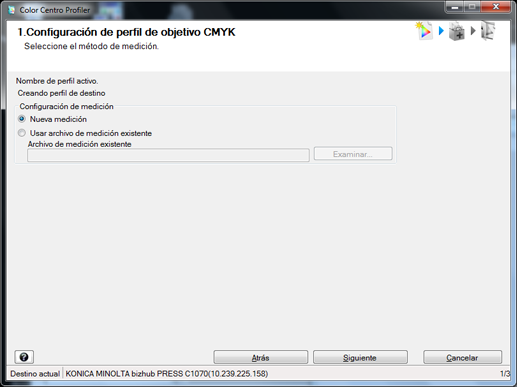The image size is (517, 387).
Task: Click the help question mark icon
Action: 24,357
